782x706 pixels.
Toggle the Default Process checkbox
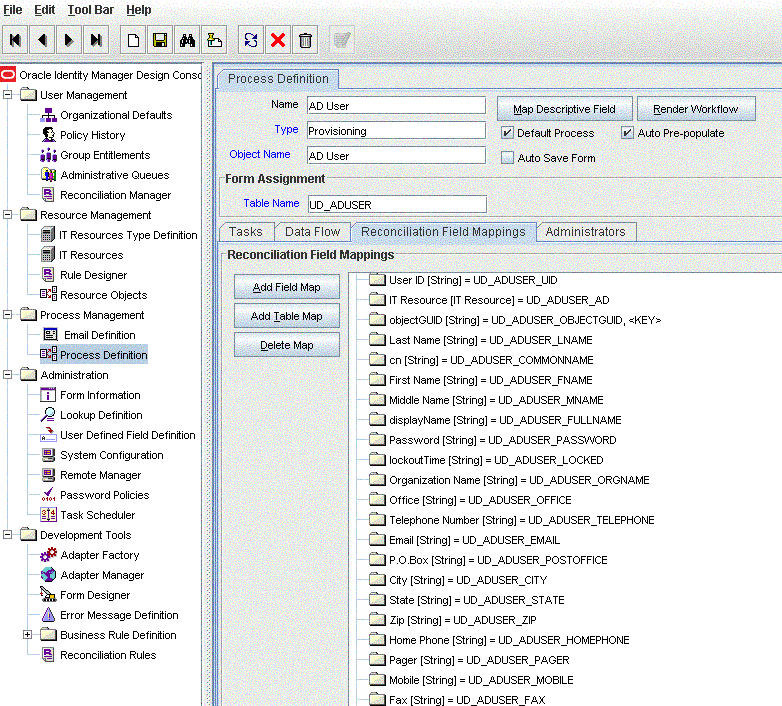[507, 133]
